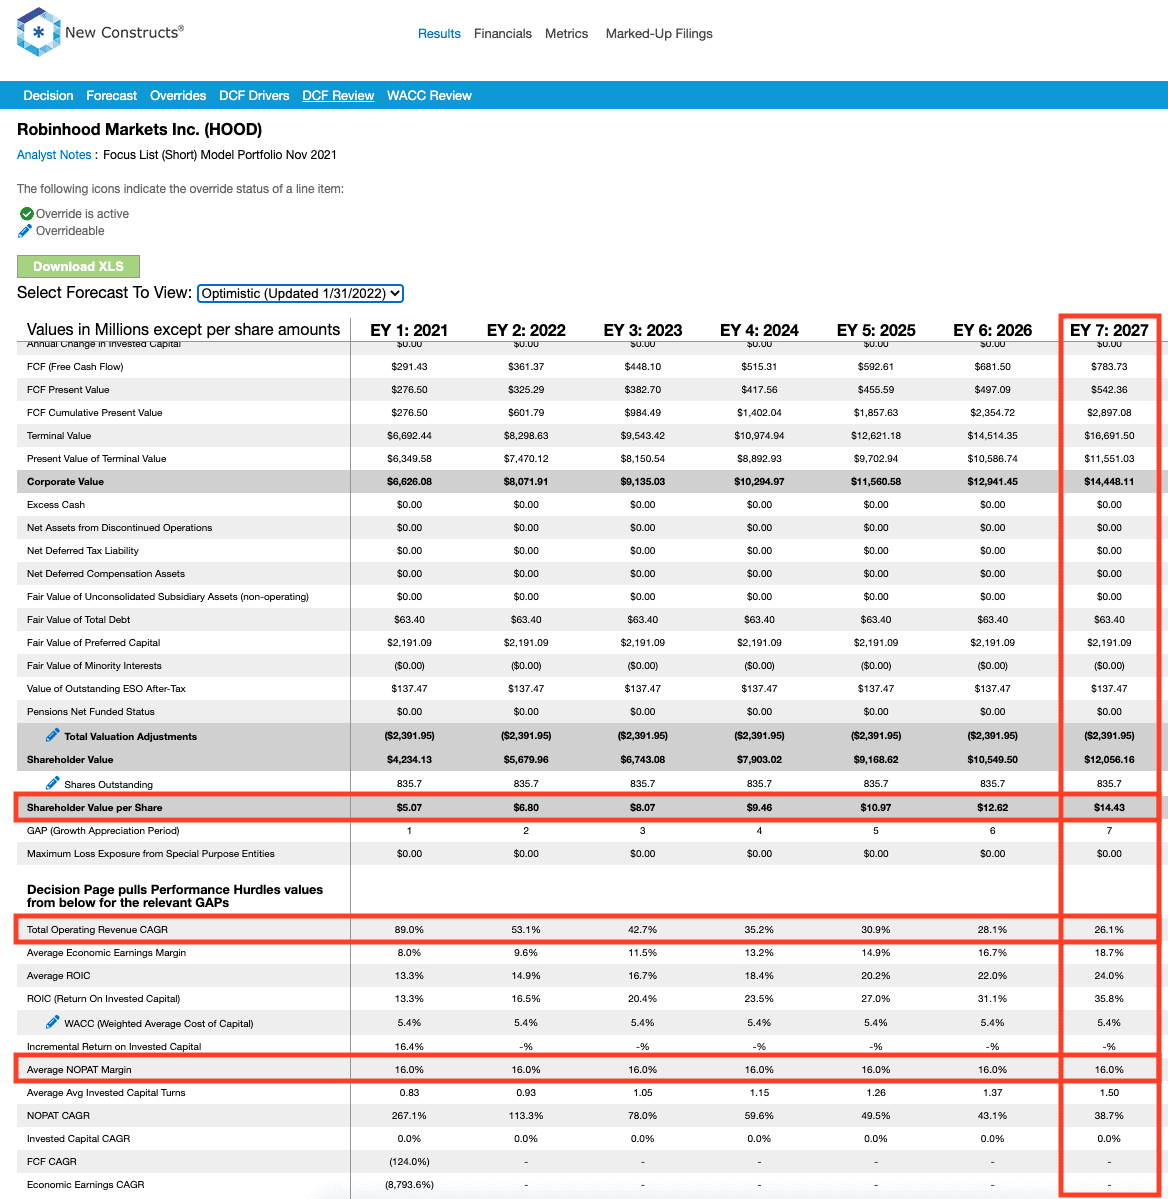Click the 'Focus List (Short) Model Portfolio Nov 2021' note

pyautogui.click(x=220, y=154)
